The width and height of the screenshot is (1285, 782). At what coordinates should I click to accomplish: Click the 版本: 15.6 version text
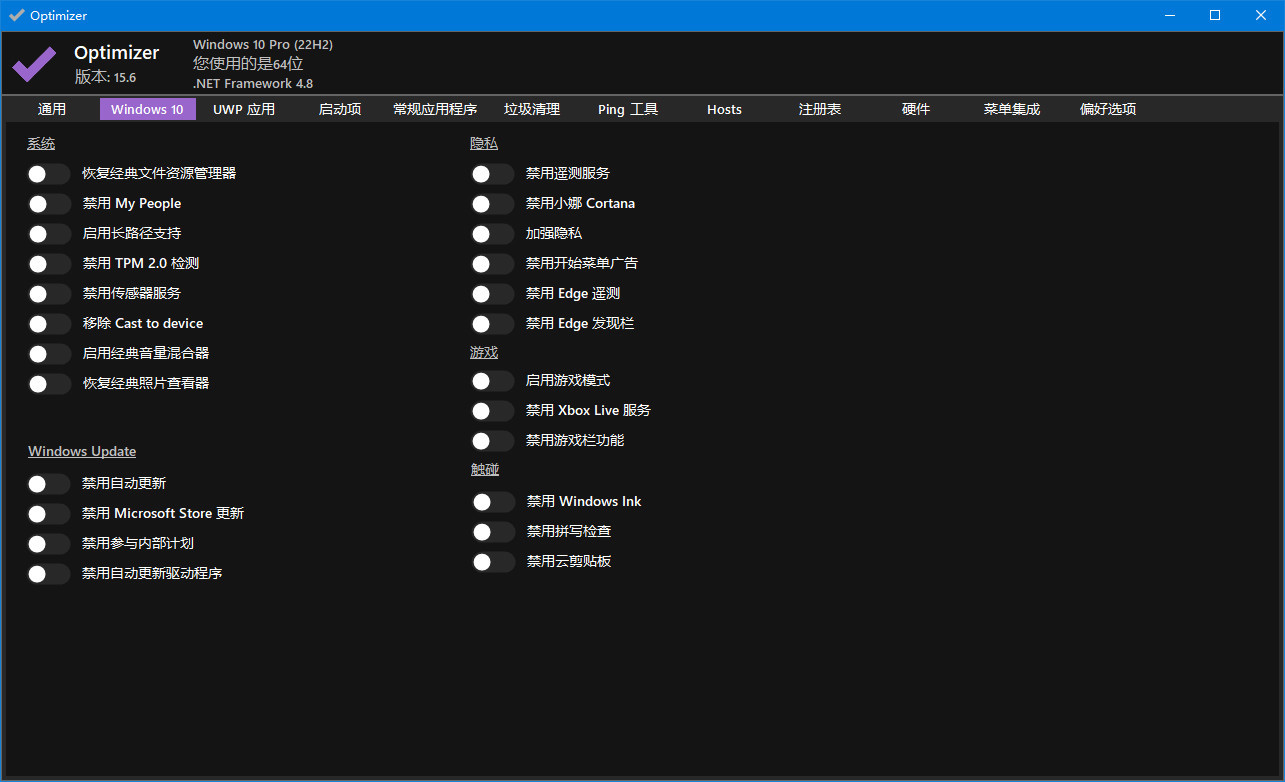[105, 77]
